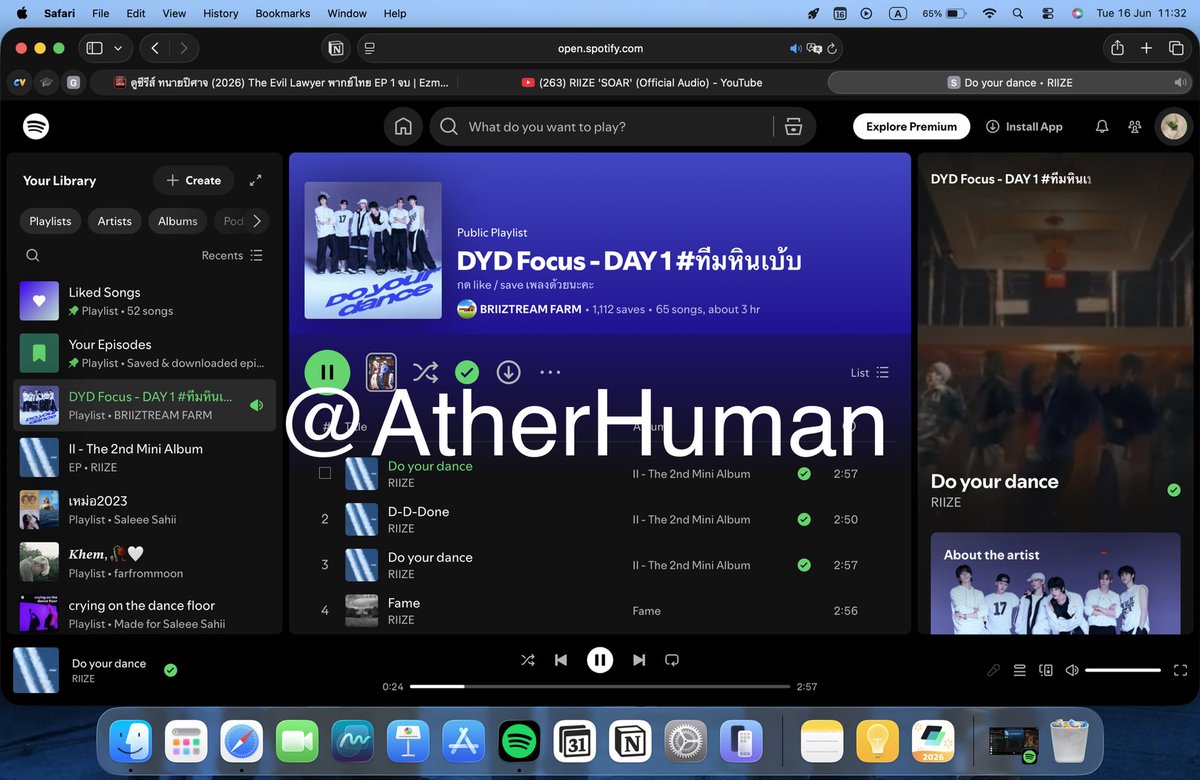Open crying on the dance floor playlist
The image size is (1200, 780).
(144, 613)
